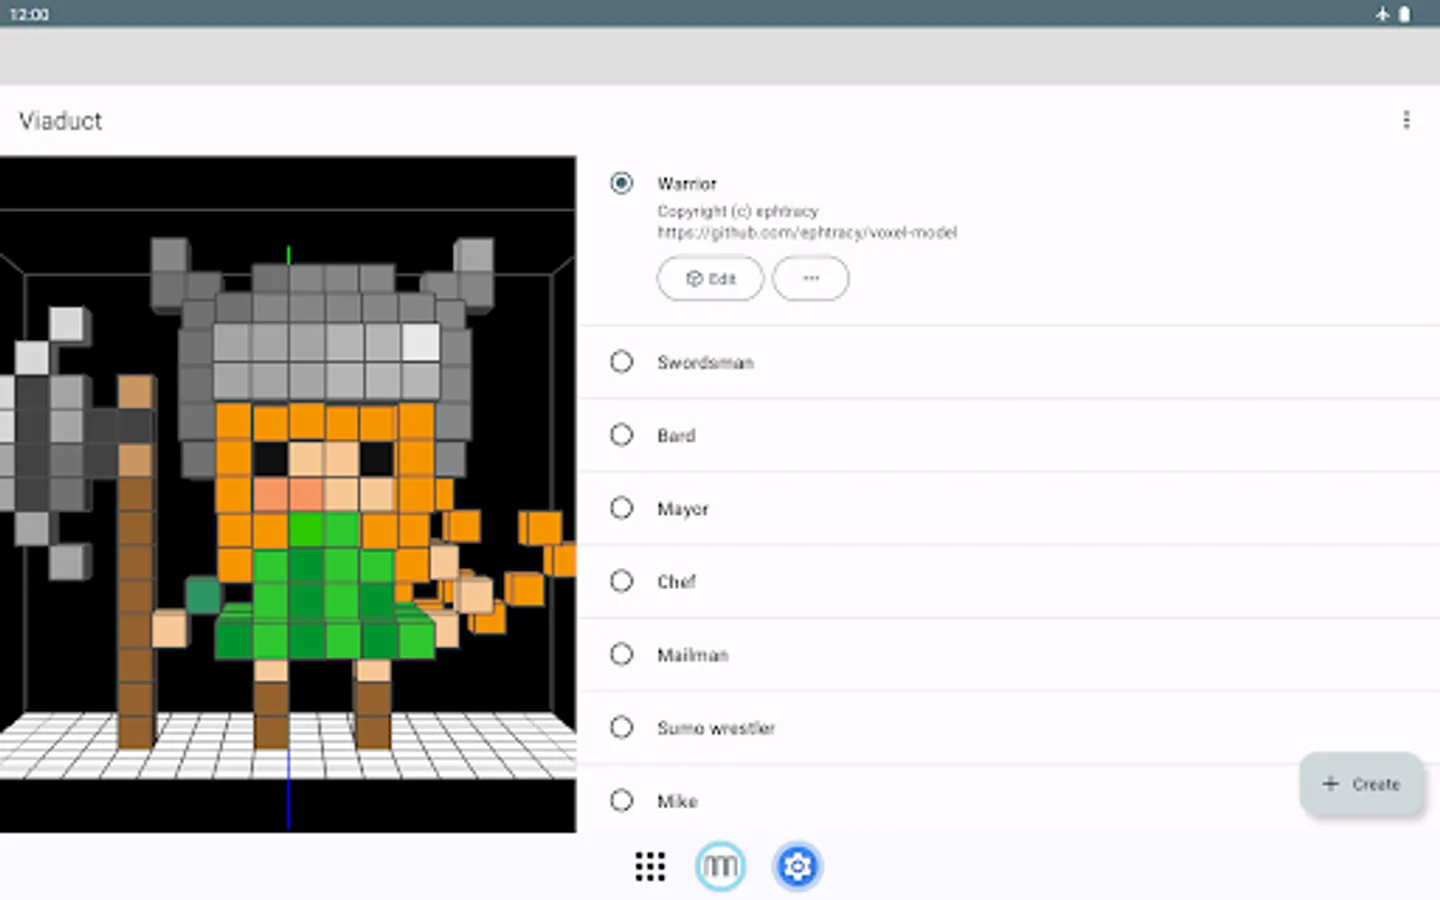Pick the Chef radio button

[x=621, y=581]
